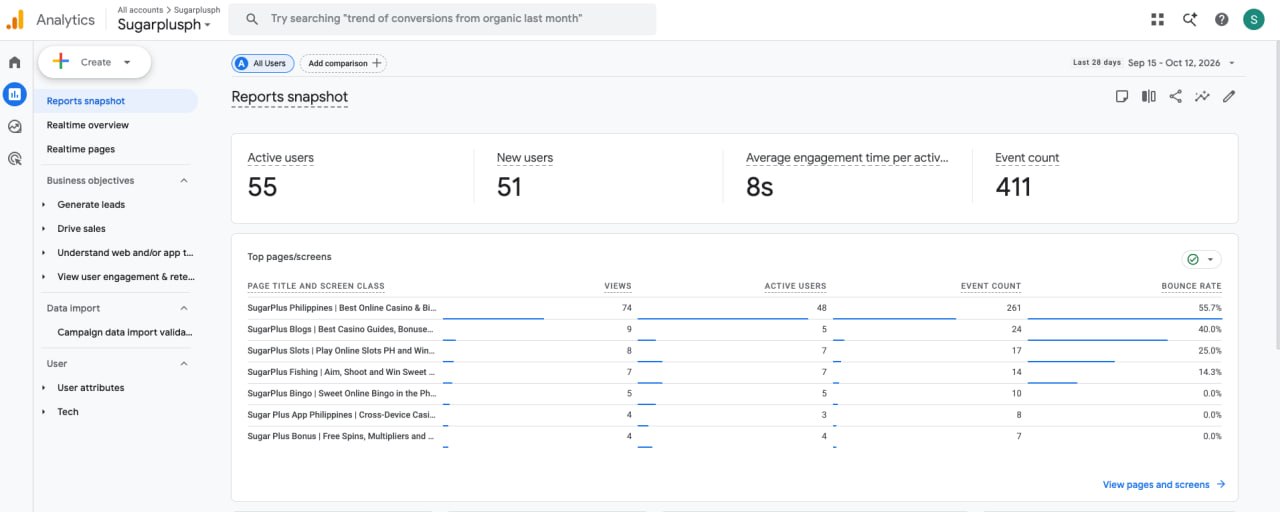The width and height of the screenshot is (1280, 512).
Task: Click the annotations note icon
Action: pyautogui.click(x=1122, y=96)
